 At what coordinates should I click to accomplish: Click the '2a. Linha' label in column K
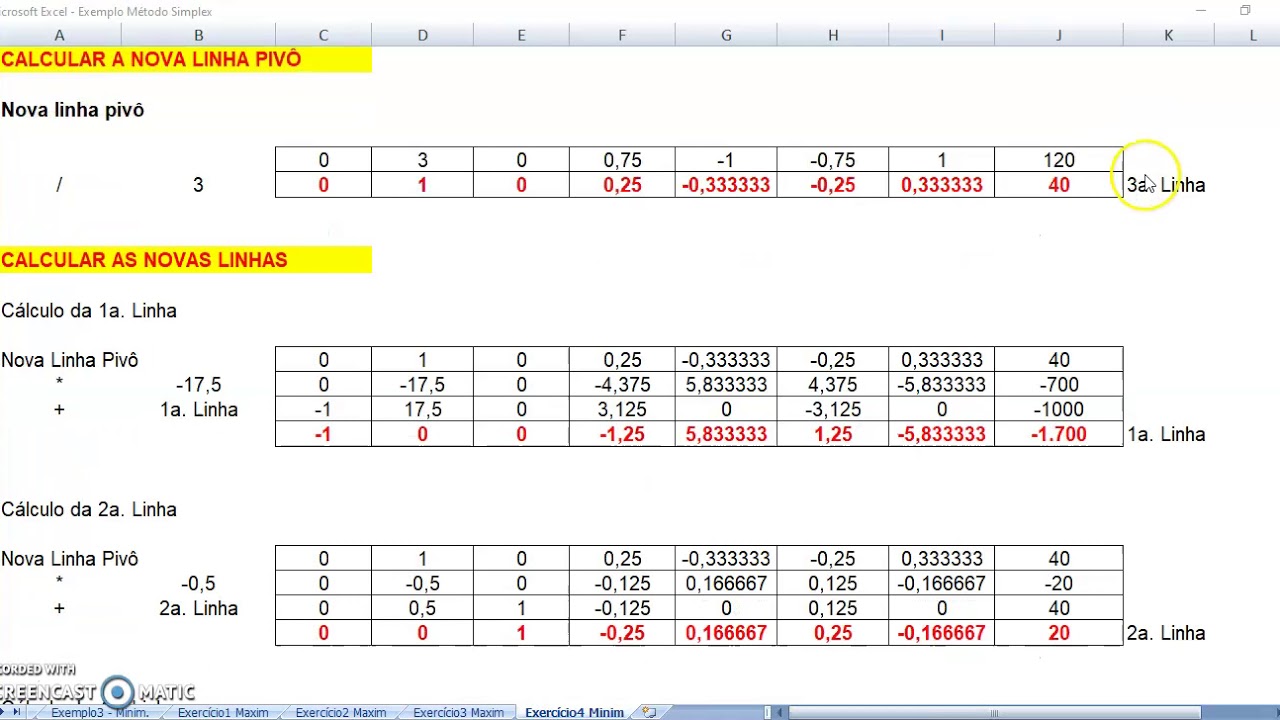(x=1166, y=633)
